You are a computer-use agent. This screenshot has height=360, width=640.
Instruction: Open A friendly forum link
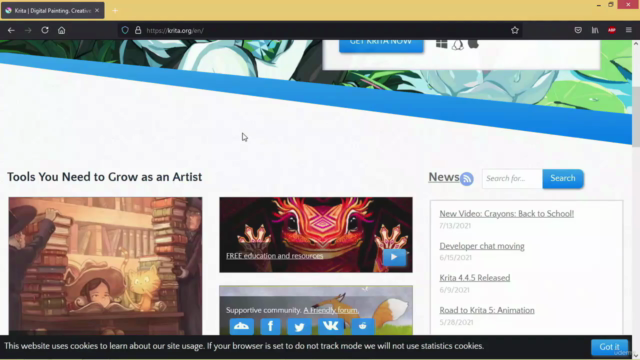(331, 310)
